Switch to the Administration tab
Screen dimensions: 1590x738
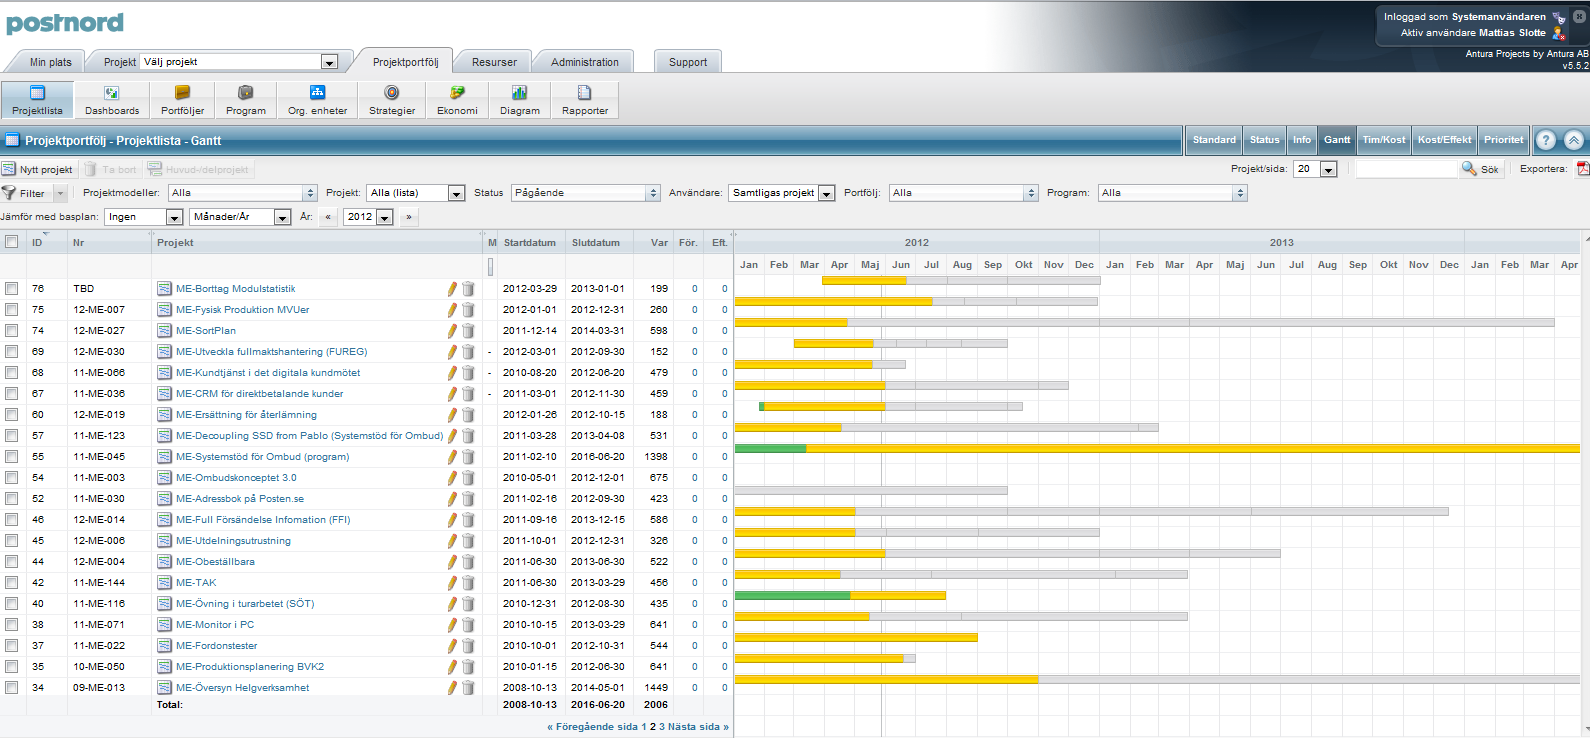click(584, 62)
